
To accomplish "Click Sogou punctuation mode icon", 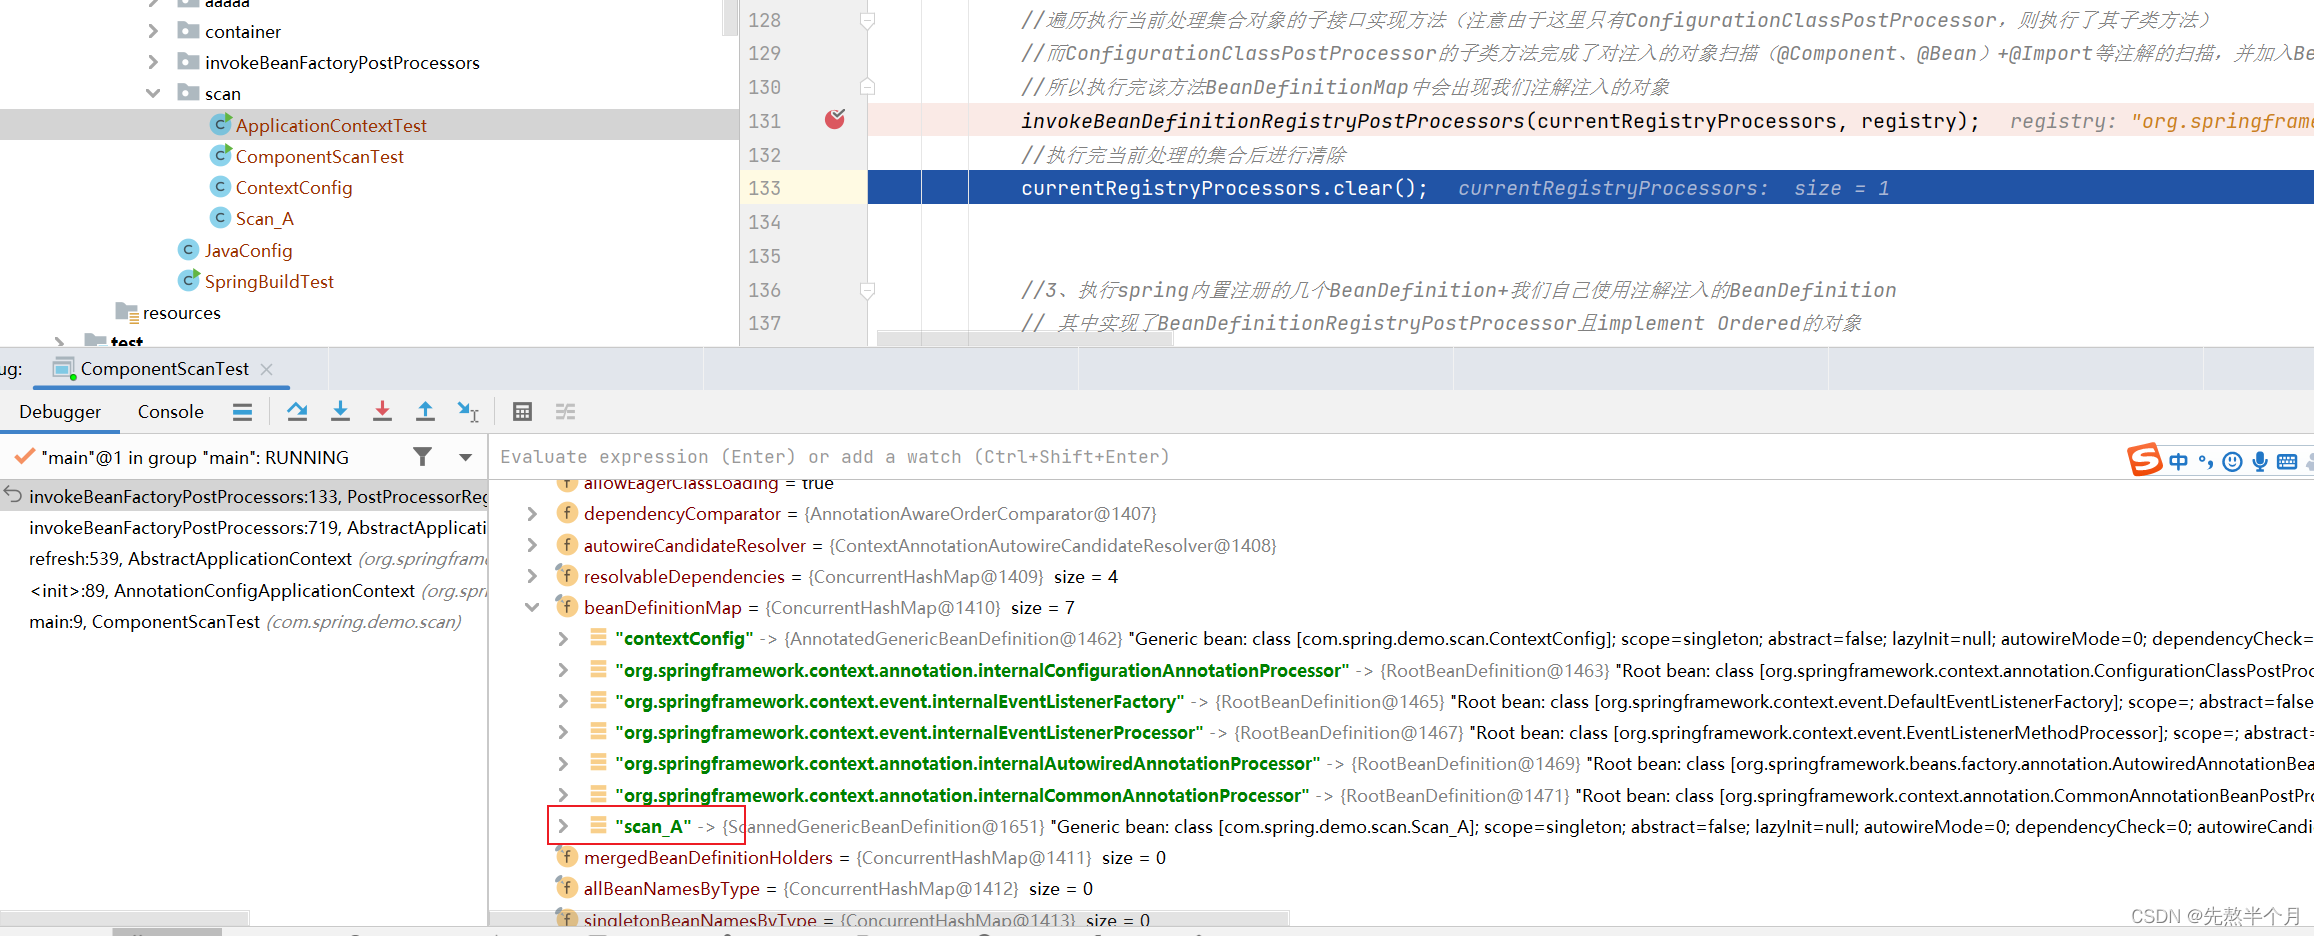I will click(2206, 461).
